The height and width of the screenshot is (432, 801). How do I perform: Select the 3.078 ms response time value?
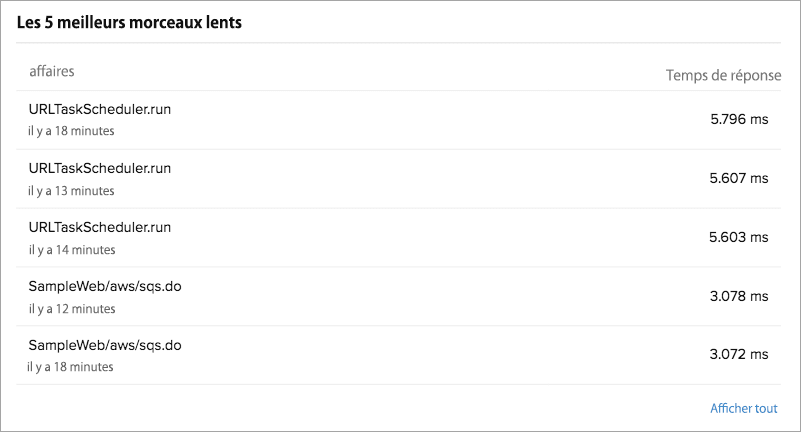tap(738, 296)
